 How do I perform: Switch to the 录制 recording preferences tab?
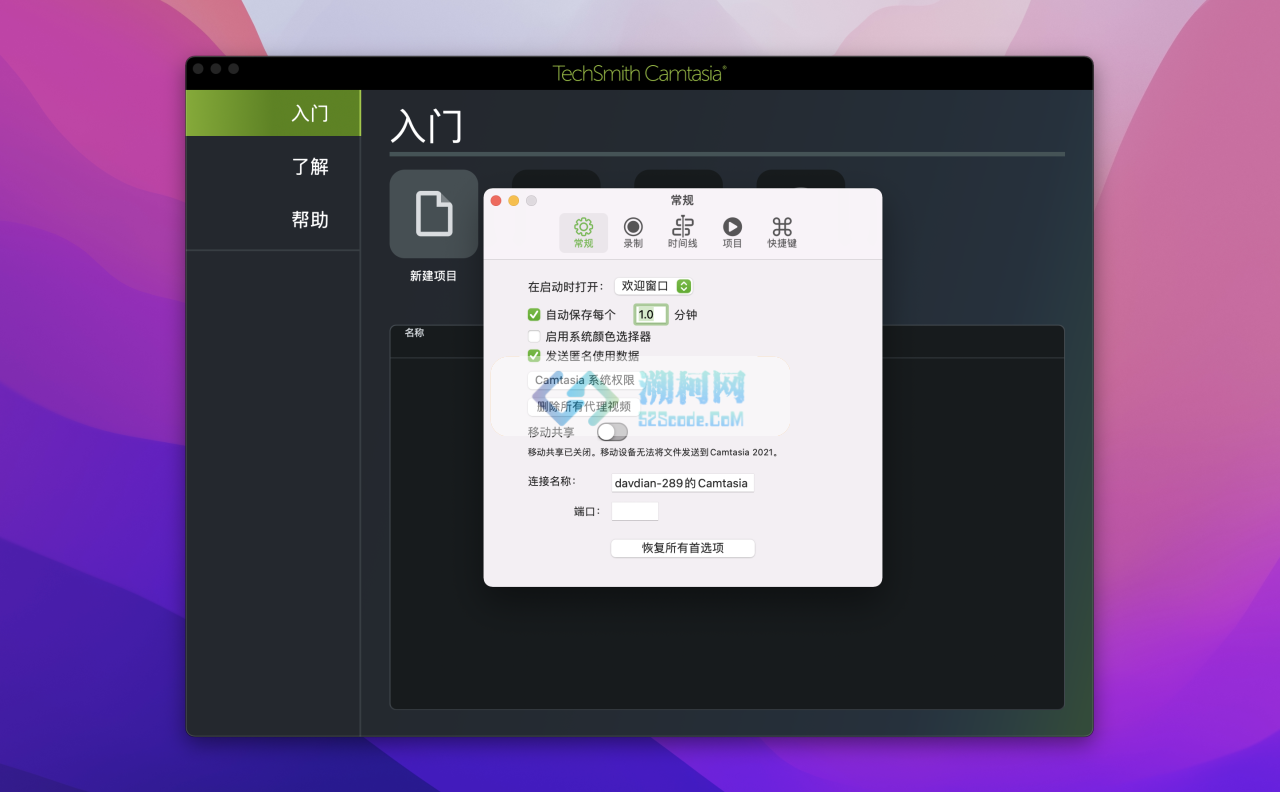click(x=633, y=233)
